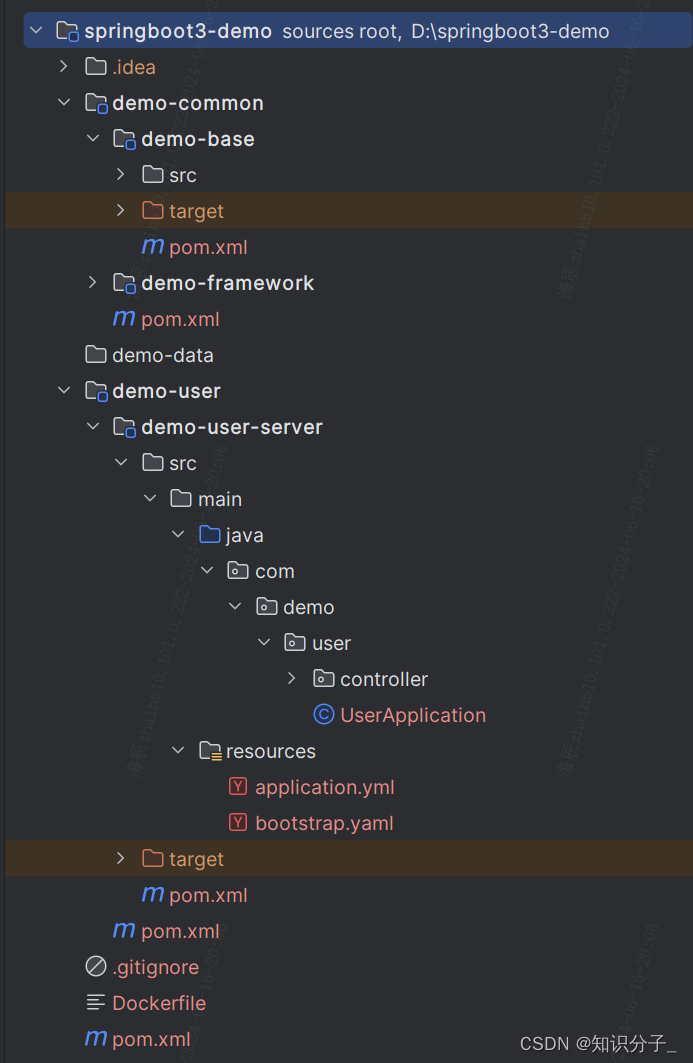Image resolution: width=693 pixels, height=1063 pixels.
Task: Click Maven icon of demo-base pom.xml
Action: pyautogui.click(x=153, y=245)
